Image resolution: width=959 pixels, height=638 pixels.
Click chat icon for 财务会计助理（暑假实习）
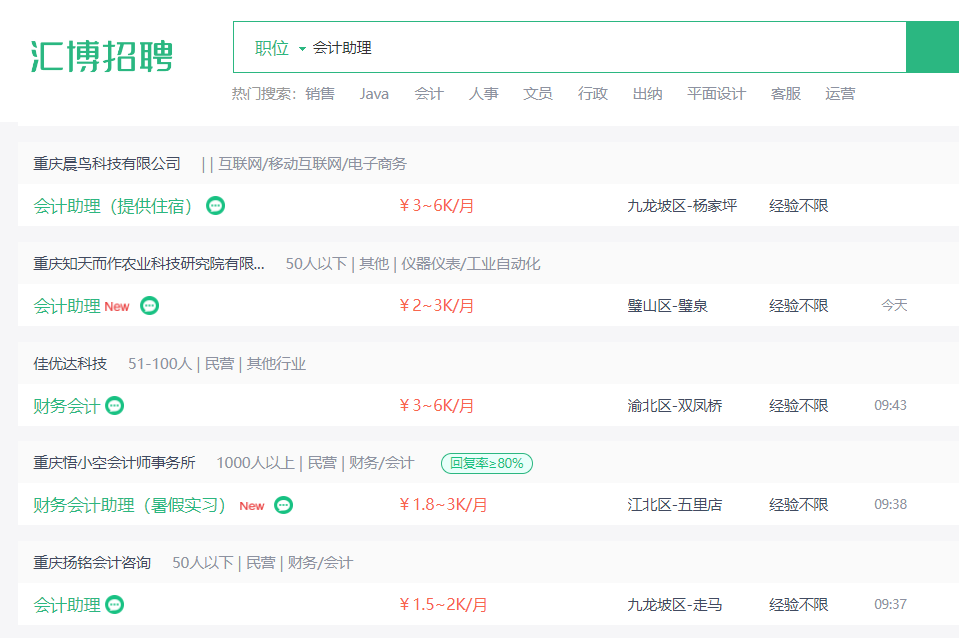click(x=283, y=505)
